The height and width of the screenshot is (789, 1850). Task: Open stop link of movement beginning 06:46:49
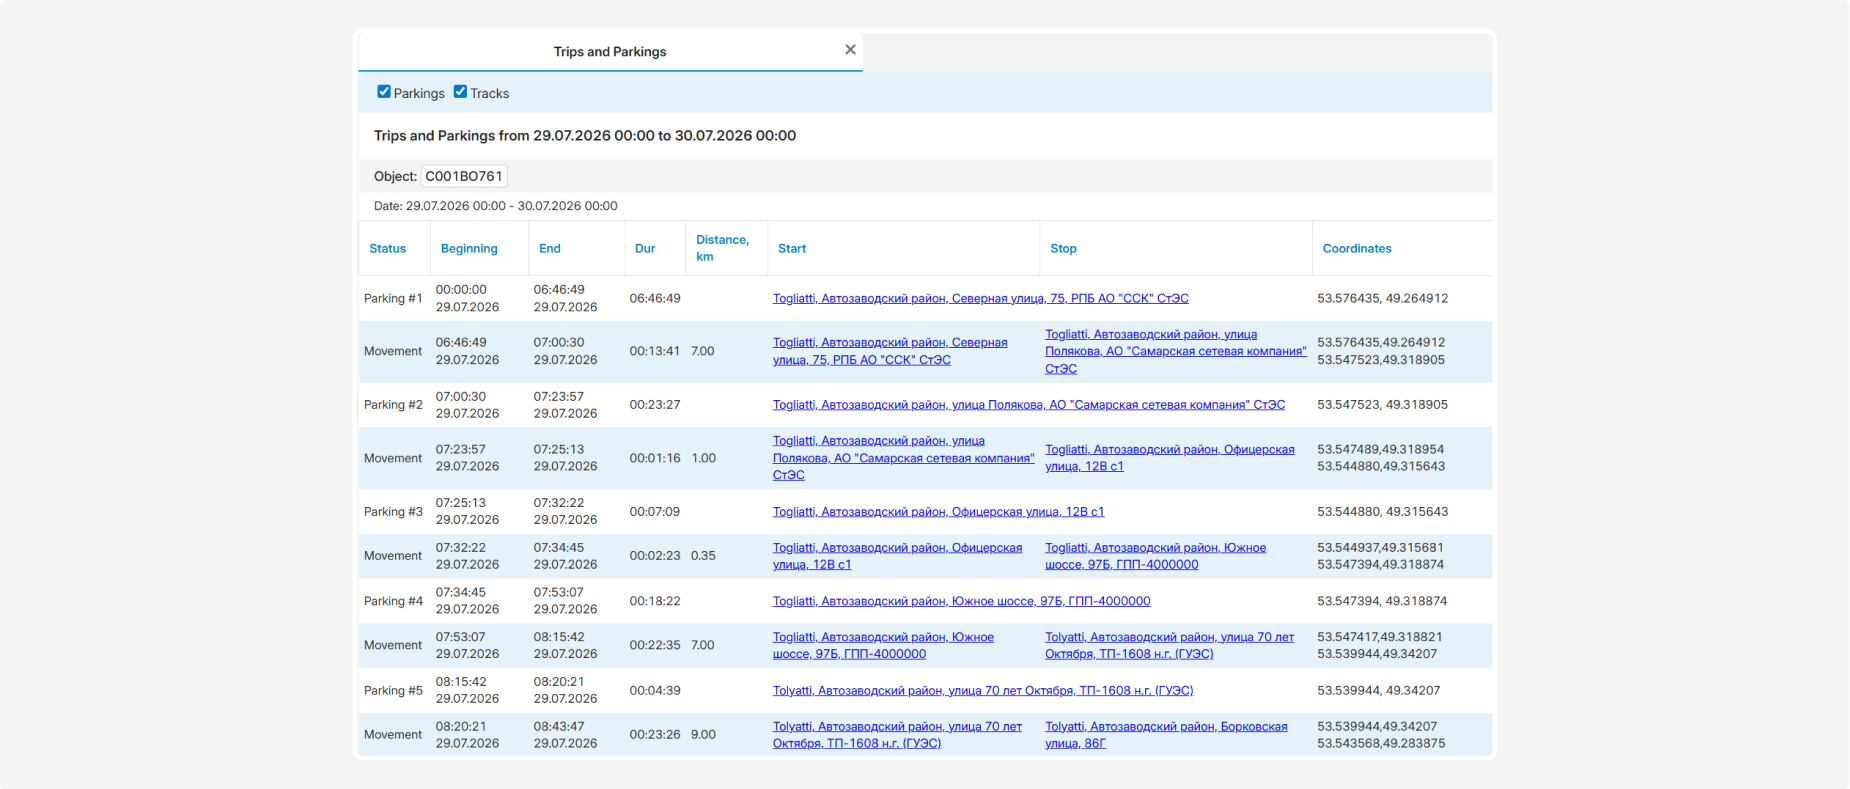(1176, 351)
